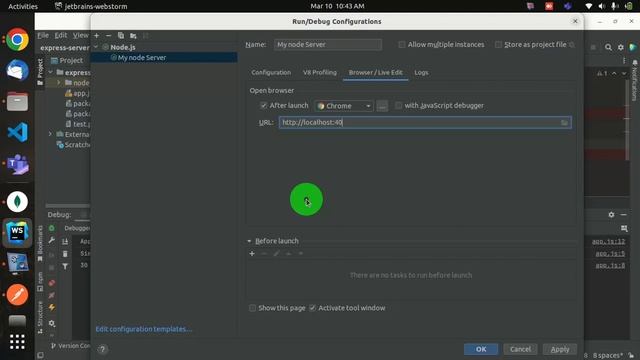
Task: Open the File menu in WebStorm
Action: [43, 36]
